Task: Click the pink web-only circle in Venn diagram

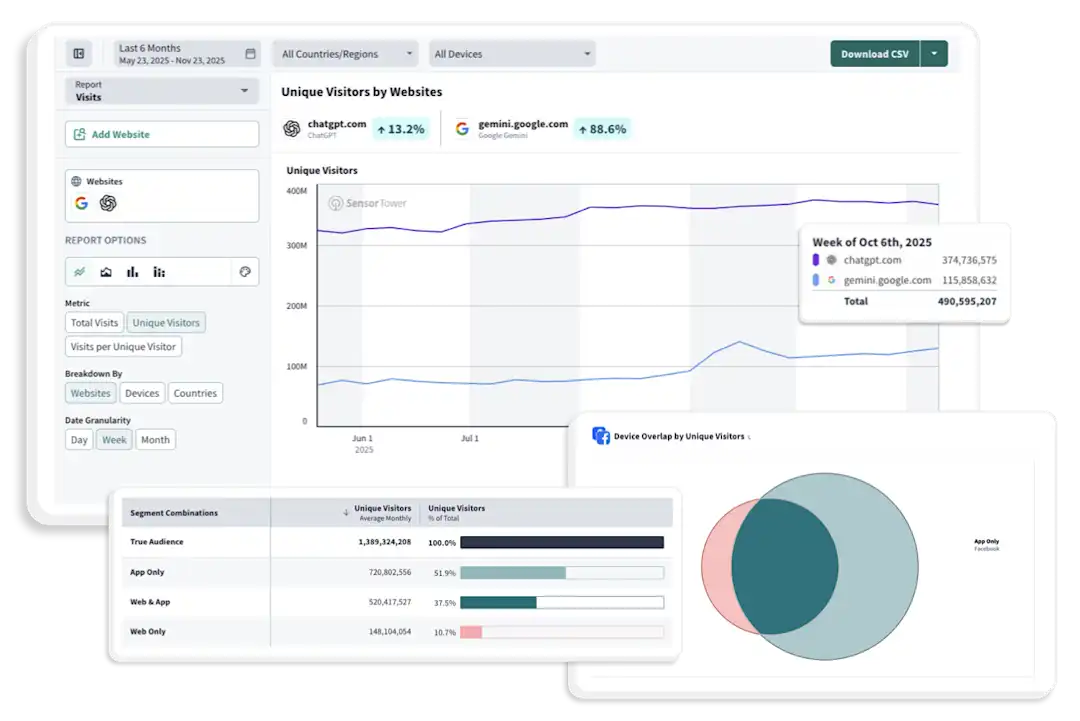Action: 716,567
